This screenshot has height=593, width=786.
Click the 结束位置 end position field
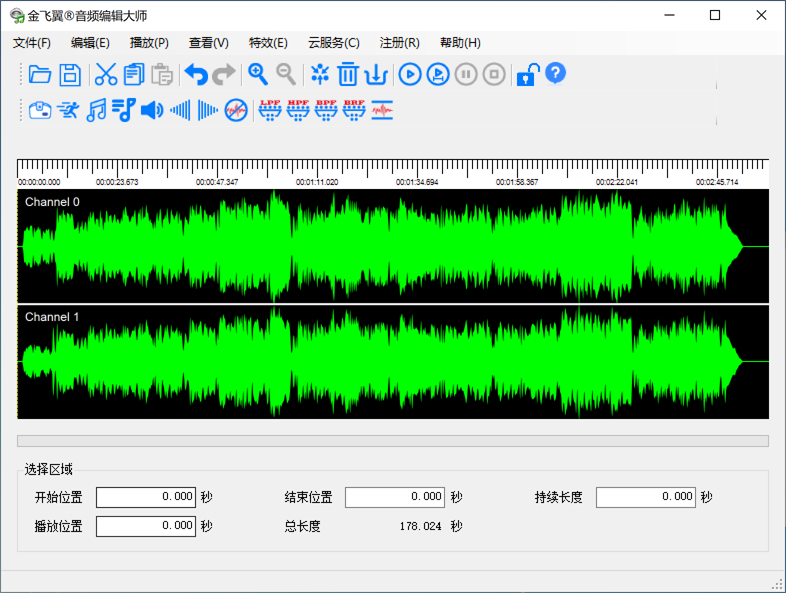pyautogui.click(x=395, y=497)
